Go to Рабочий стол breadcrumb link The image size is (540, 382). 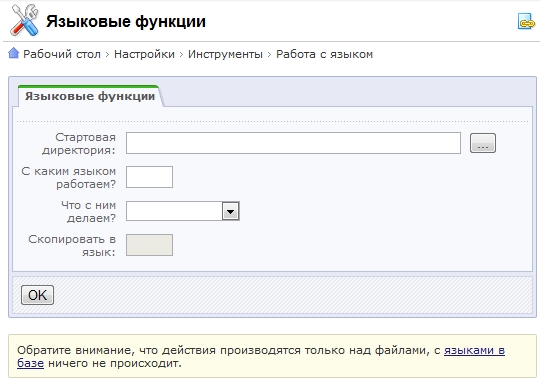tap(62, 54)
